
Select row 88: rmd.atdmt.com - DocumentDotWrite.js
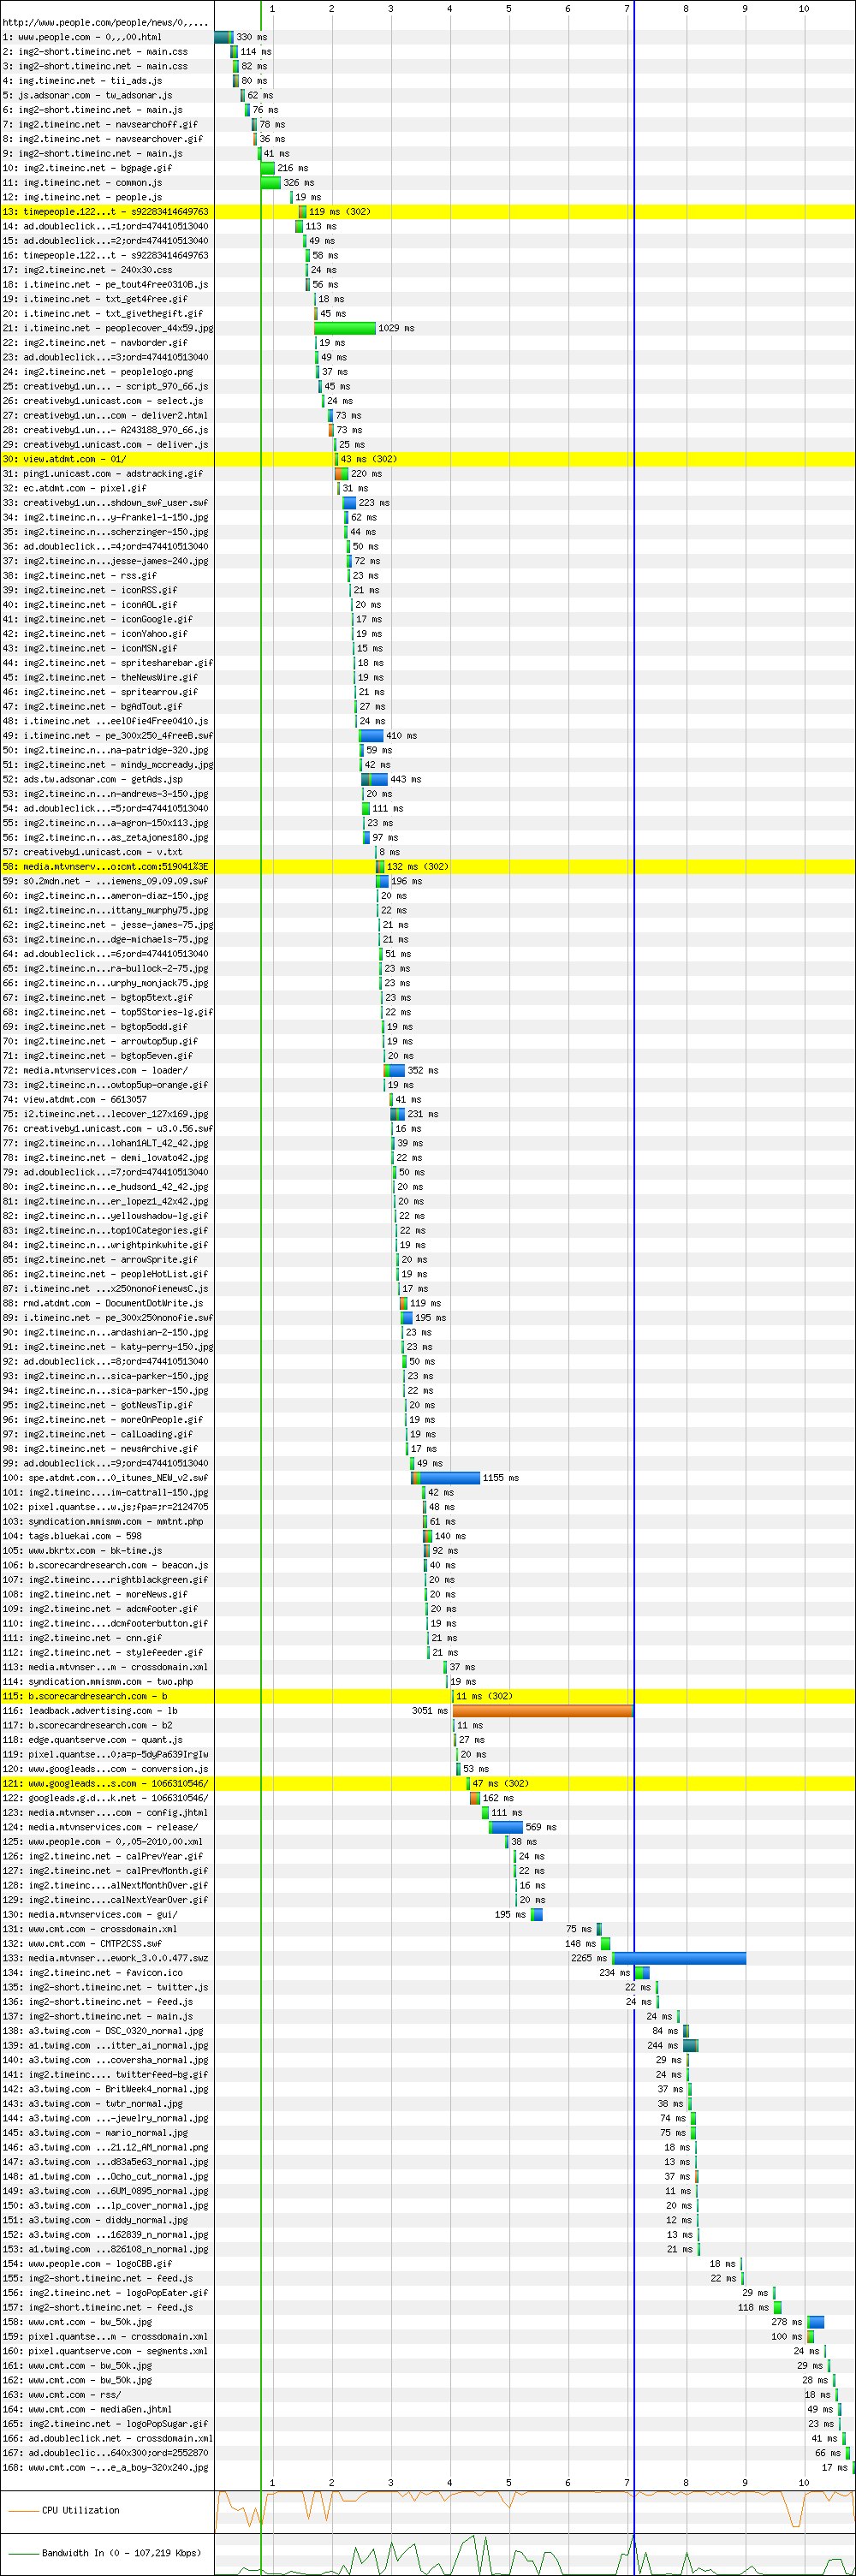[x=428, y=1303]
